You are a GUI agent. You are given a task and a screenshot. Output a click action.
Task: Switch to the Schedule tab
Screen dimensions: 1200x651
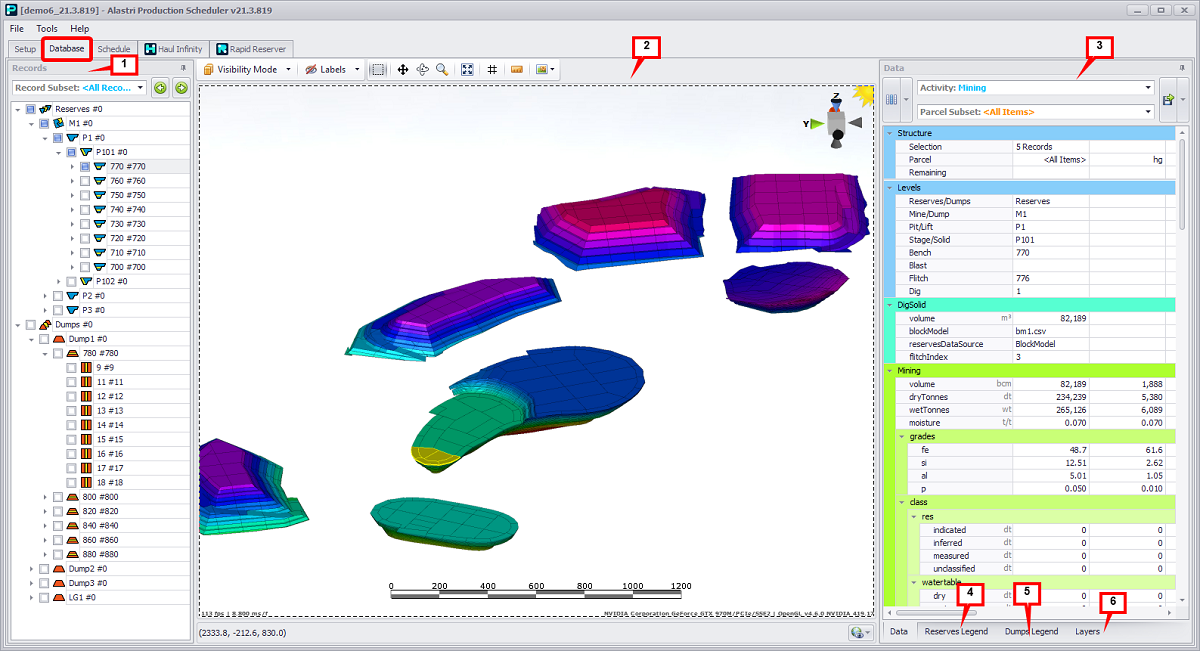(114, 49)
